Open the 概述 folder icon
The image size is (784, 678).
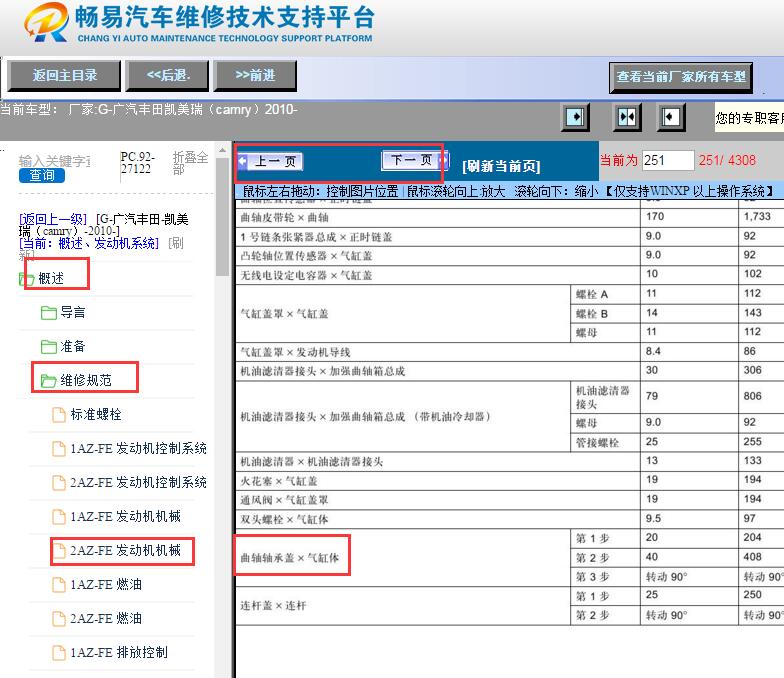26,279
